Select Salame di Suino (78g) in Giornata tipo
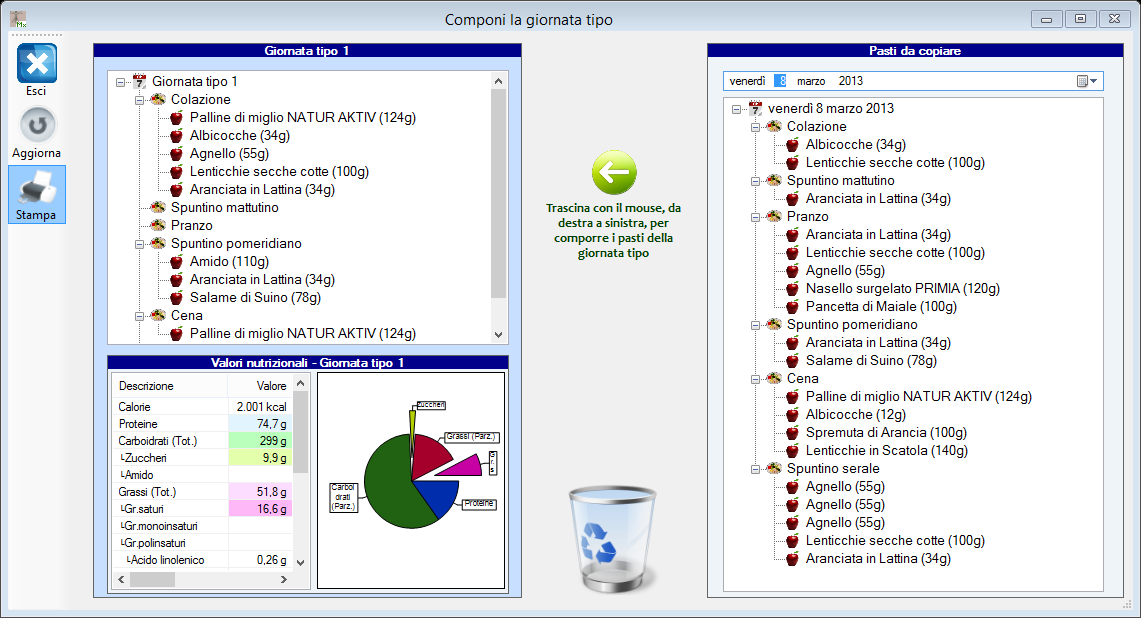 [254, 298]
